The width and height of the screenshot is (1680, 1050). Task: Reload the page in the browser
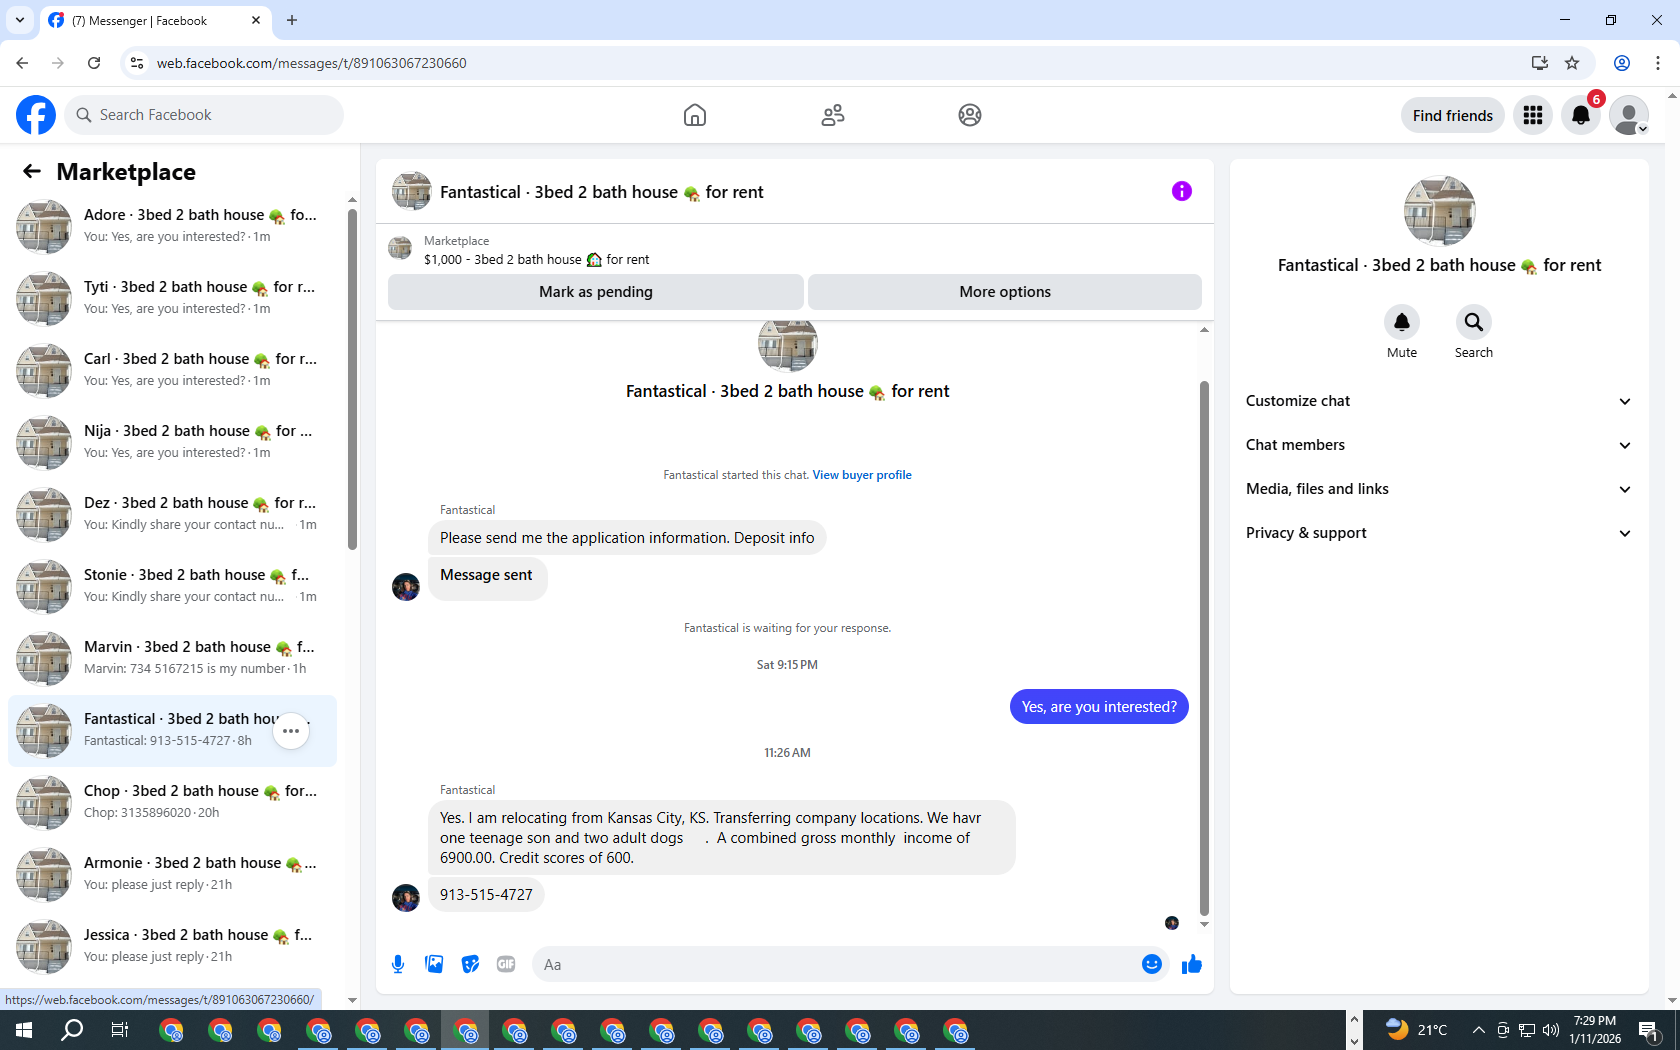point(94,63)
